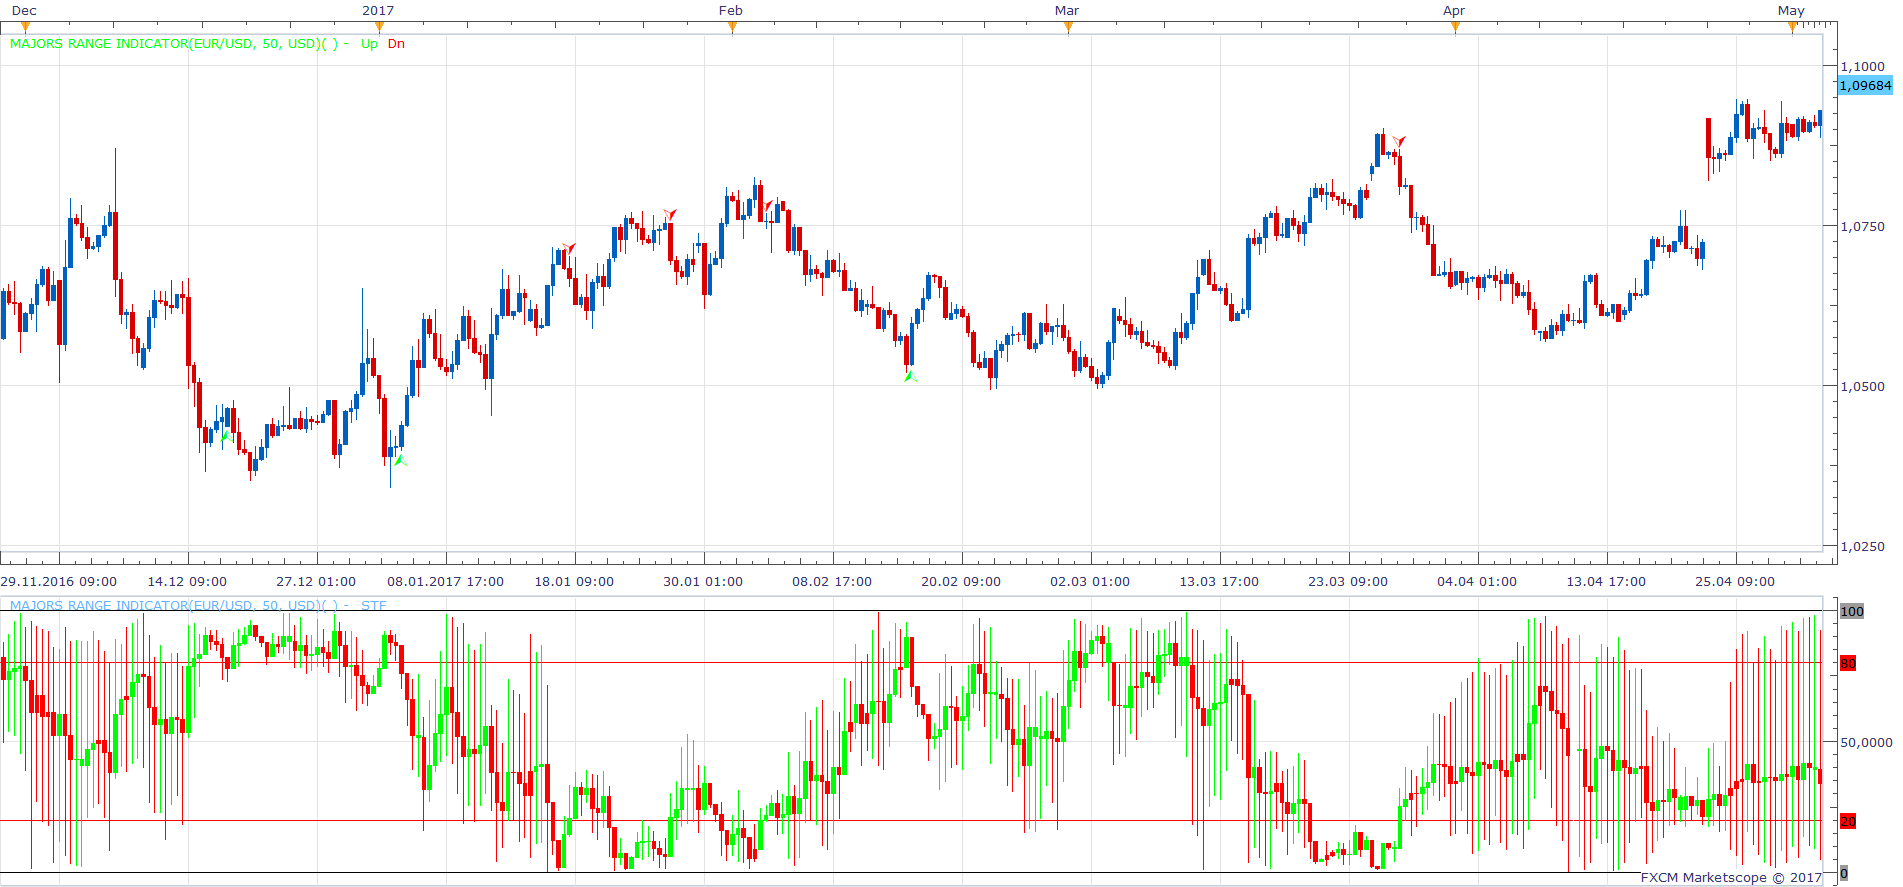Image resolution: width=1903 pixels, height=887 pixels.
Task: Click the 14.12 09:00 time label
Action: tap(187, 581)
